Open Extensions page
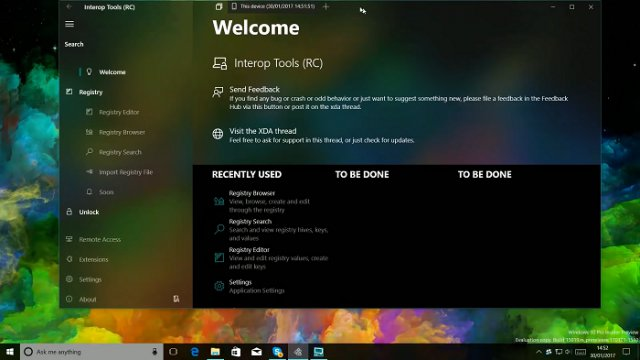640x360 pixels. 93,260
